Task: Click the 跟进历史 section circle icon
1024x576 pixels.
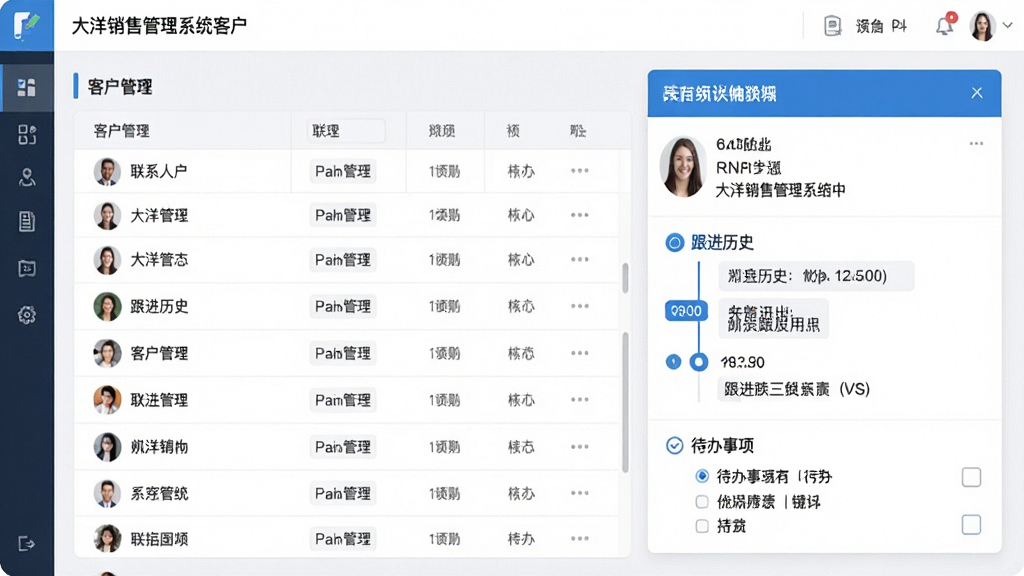Action: tap(675, 243)
